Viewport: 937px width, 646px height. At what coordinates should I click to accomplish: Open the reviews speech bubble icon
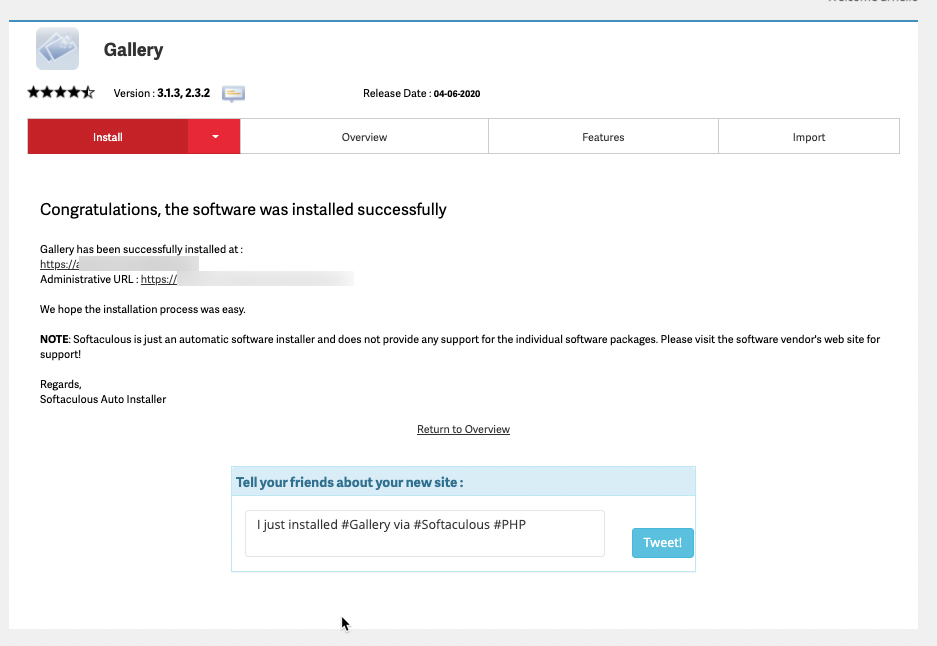[x=234, y=94]
